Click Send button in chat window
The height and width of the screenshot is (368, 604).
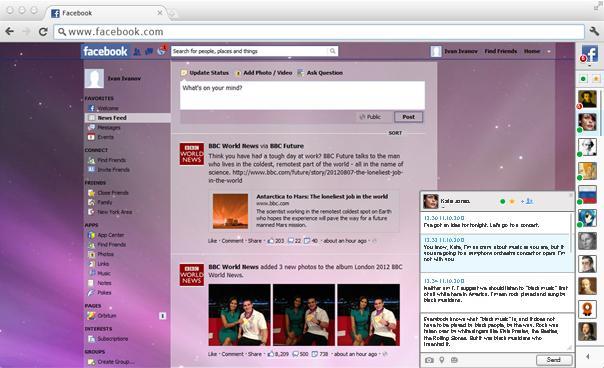click(x=554, y=360)
